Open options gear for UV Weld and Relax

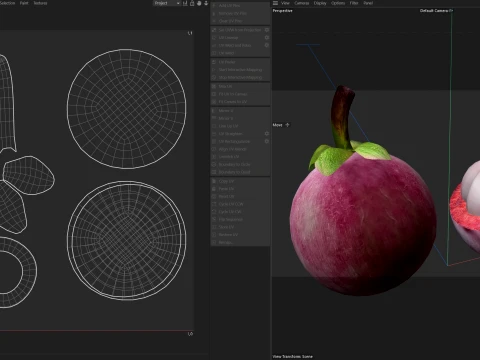267,45
